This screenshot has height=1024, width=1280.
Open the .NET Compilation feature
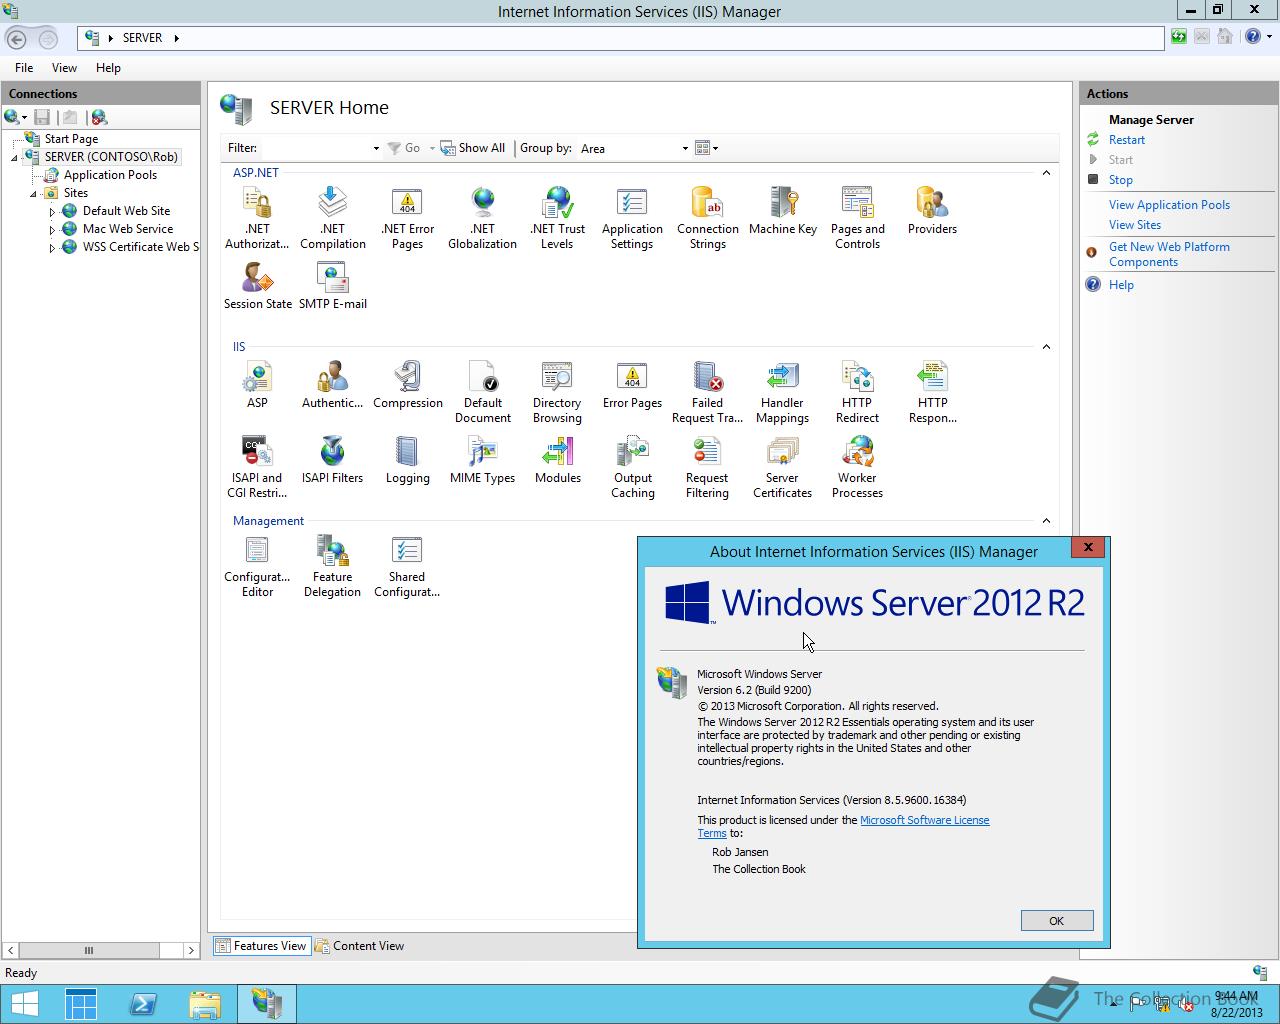pos(333,218)
